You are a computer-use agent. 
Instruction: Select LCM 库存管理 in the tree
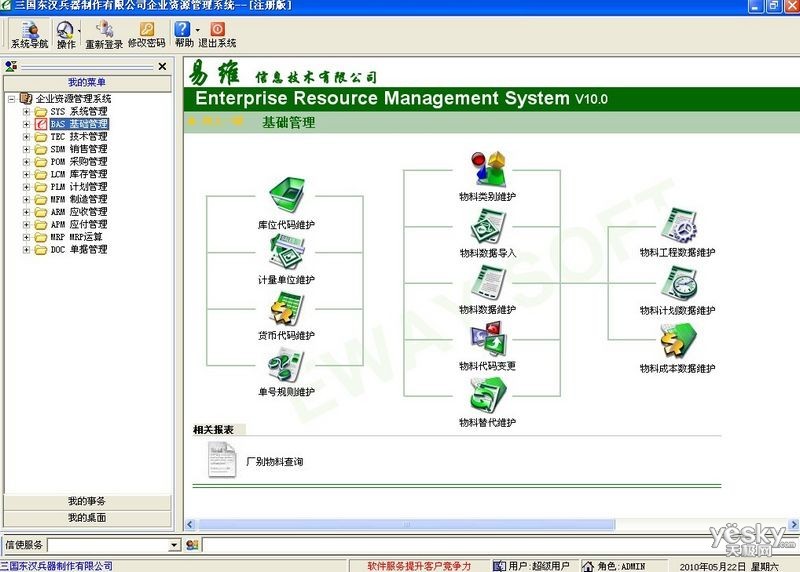pyautogui.click(x=79, y=174)
